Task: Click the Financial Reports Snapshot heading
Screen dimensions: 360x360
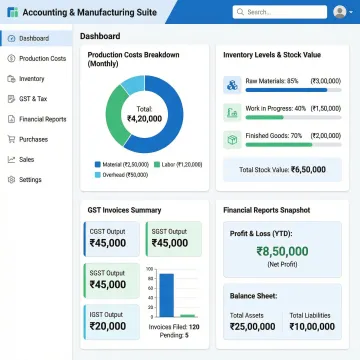Action: pyautogui.click(x=267, y=210)
